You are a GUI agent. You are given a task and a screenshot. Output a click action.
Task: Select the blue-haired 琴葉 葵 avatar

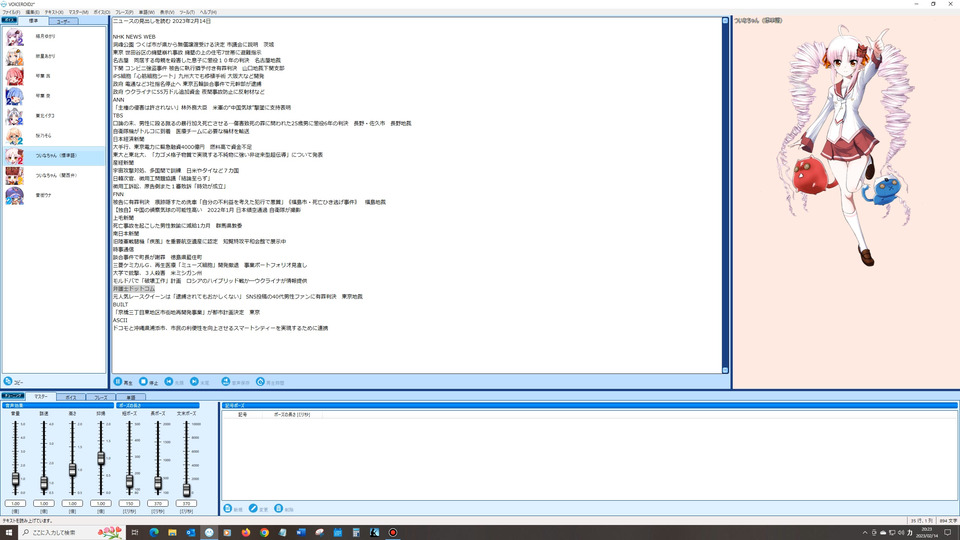point(14,96)
